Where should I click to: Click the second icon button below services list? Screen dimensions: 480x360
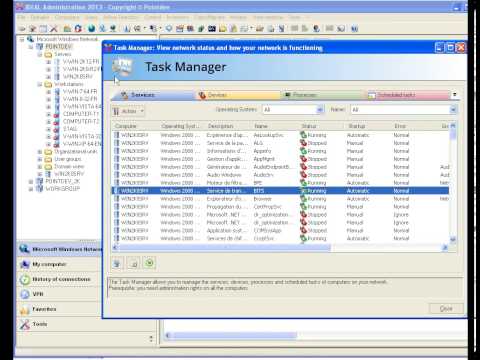[x=133, y=263]
